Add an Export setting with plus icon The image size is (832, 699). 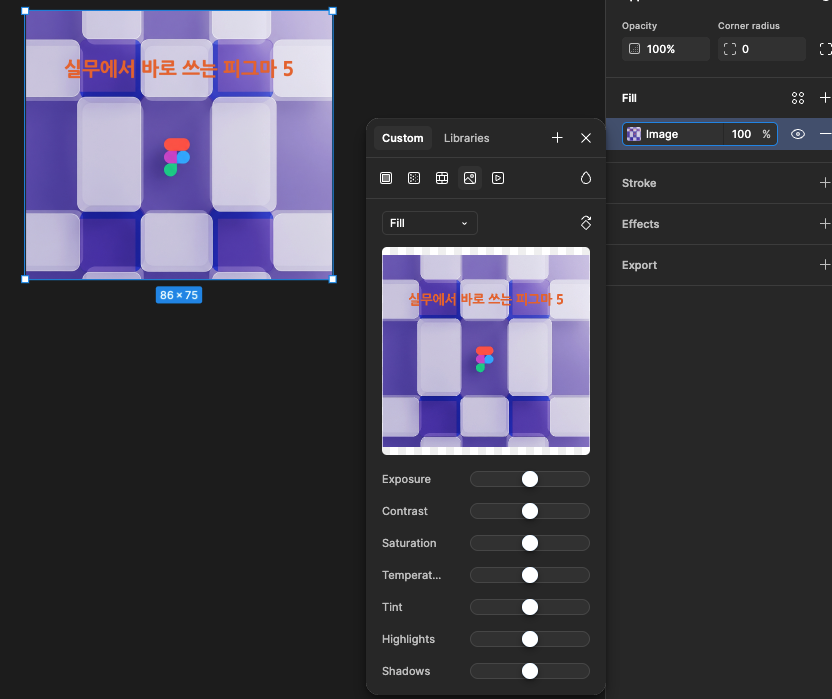click(x=825, y=265)
